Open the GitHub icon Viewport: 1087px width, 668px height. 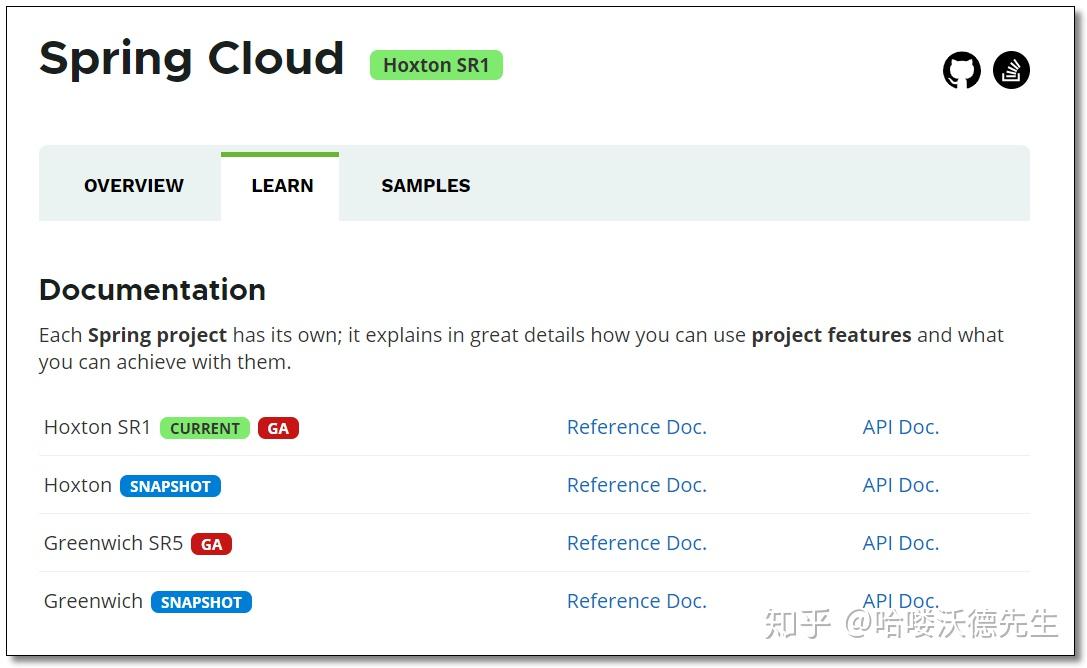point(961,70)
